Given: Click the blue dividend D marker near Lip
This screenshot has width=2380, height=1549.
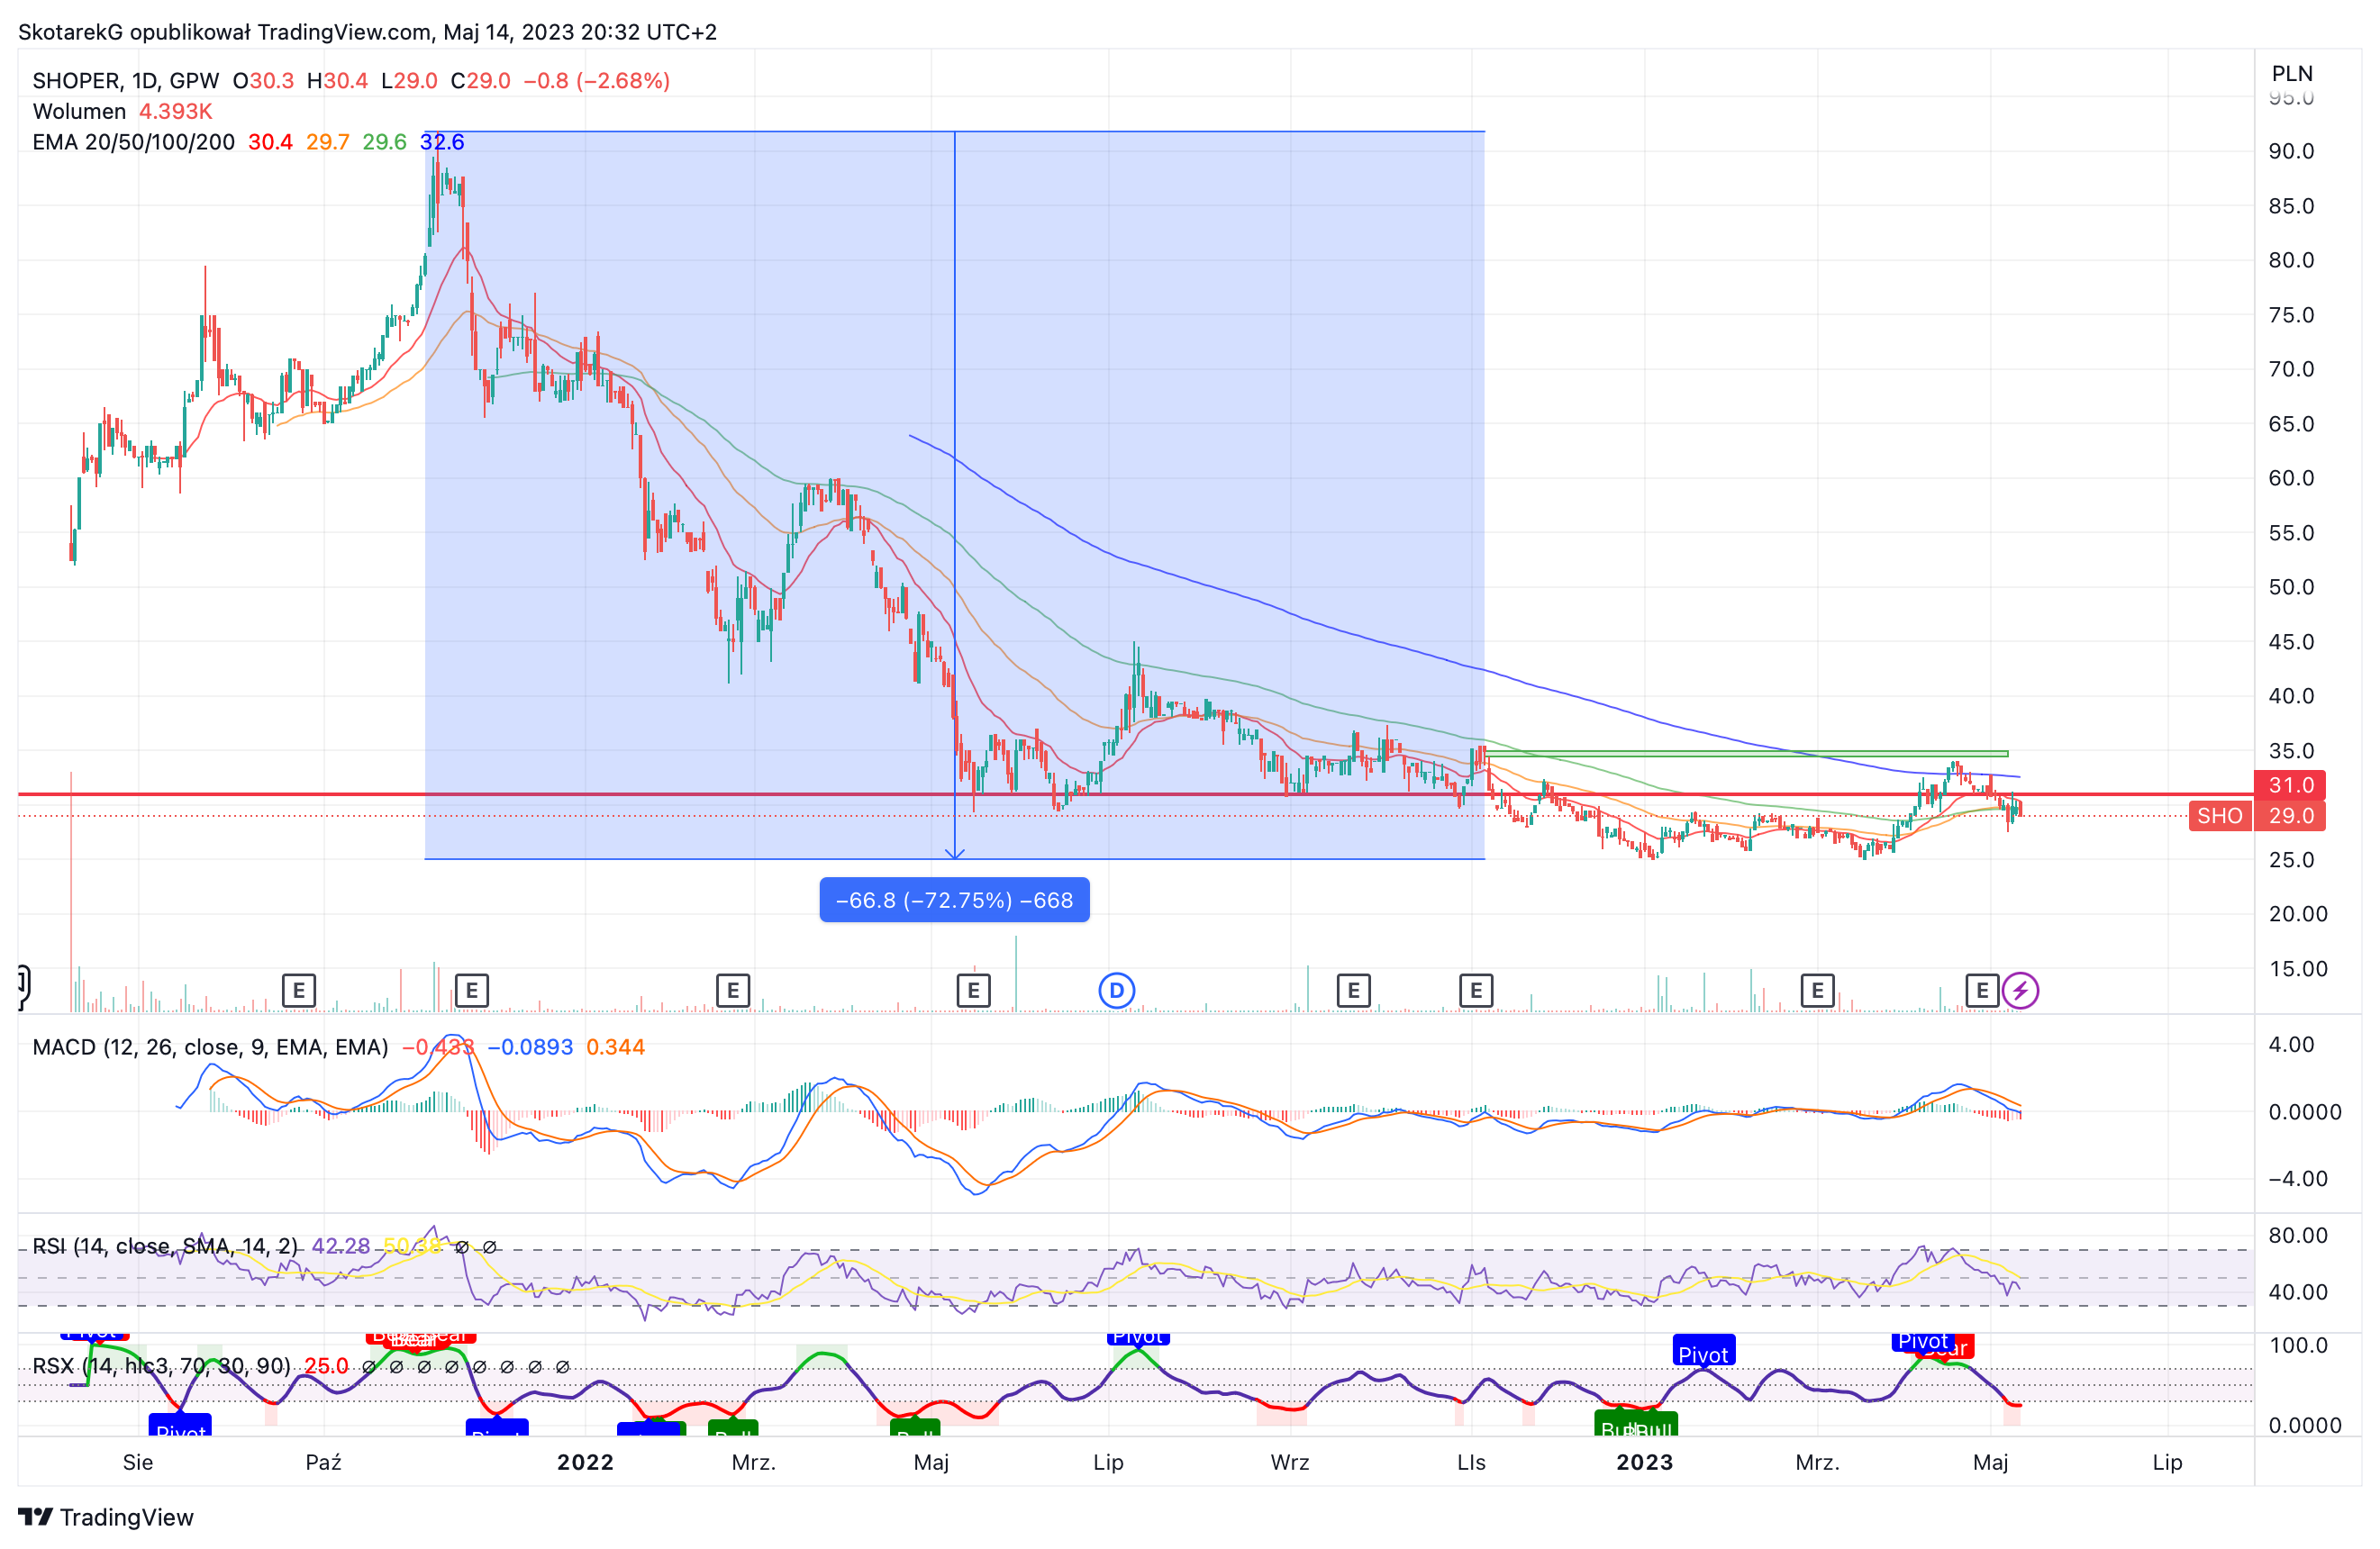Looking at the screenshot, I should tap(1116, 991).
